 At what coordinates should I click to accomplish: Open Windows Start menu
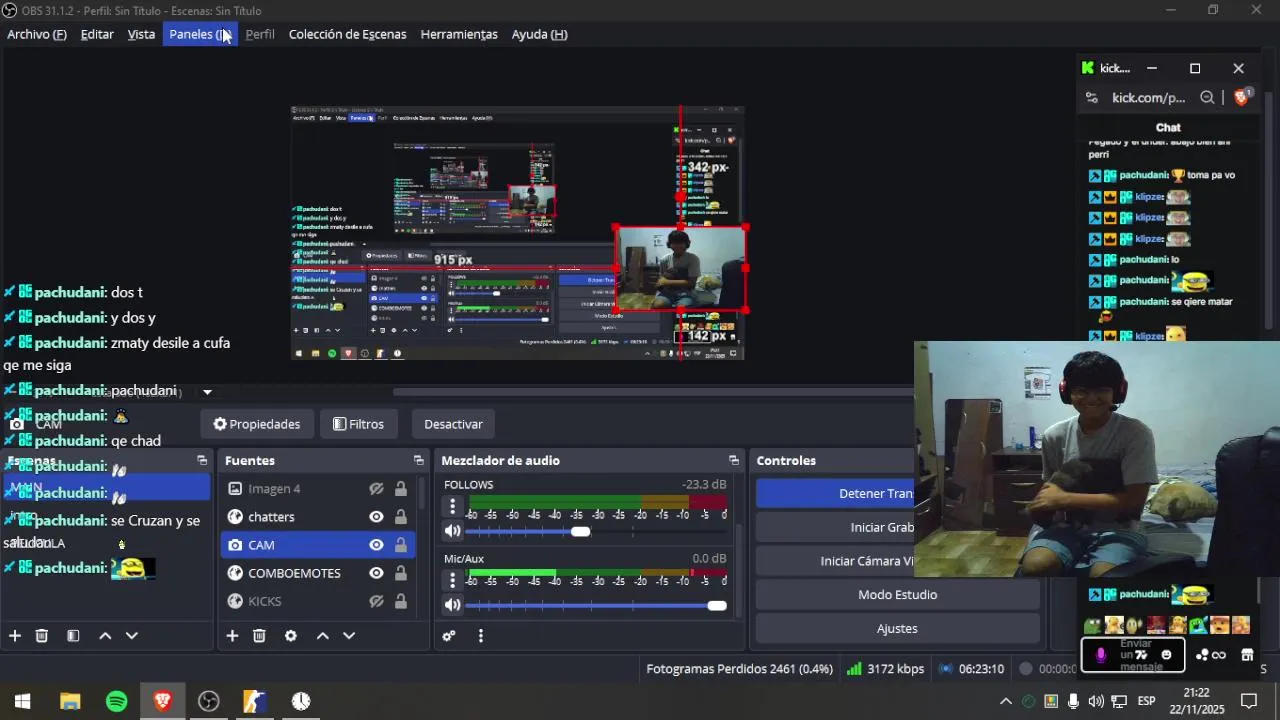[22, 701]
